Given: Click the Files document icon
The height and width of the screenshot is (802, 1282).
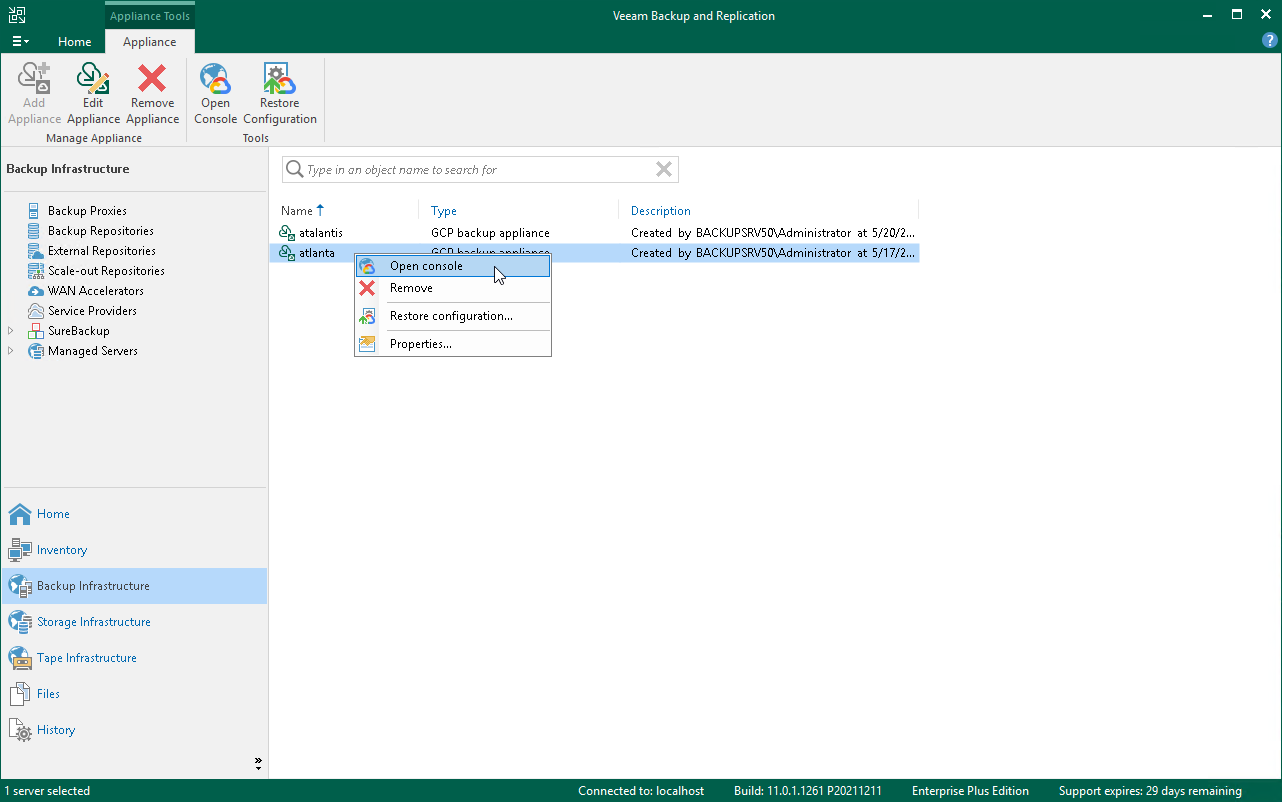Looking at the screenshot, I should 20,694.
